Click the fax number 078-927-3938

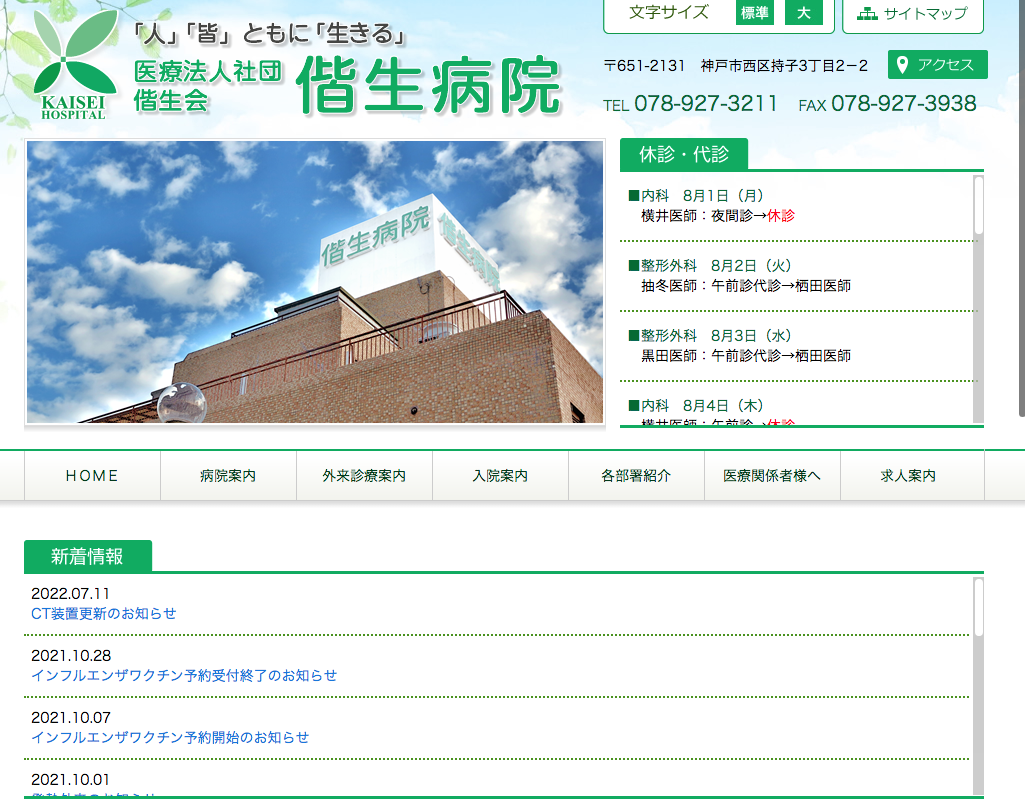pyautogui.click(x=903, y=103)
